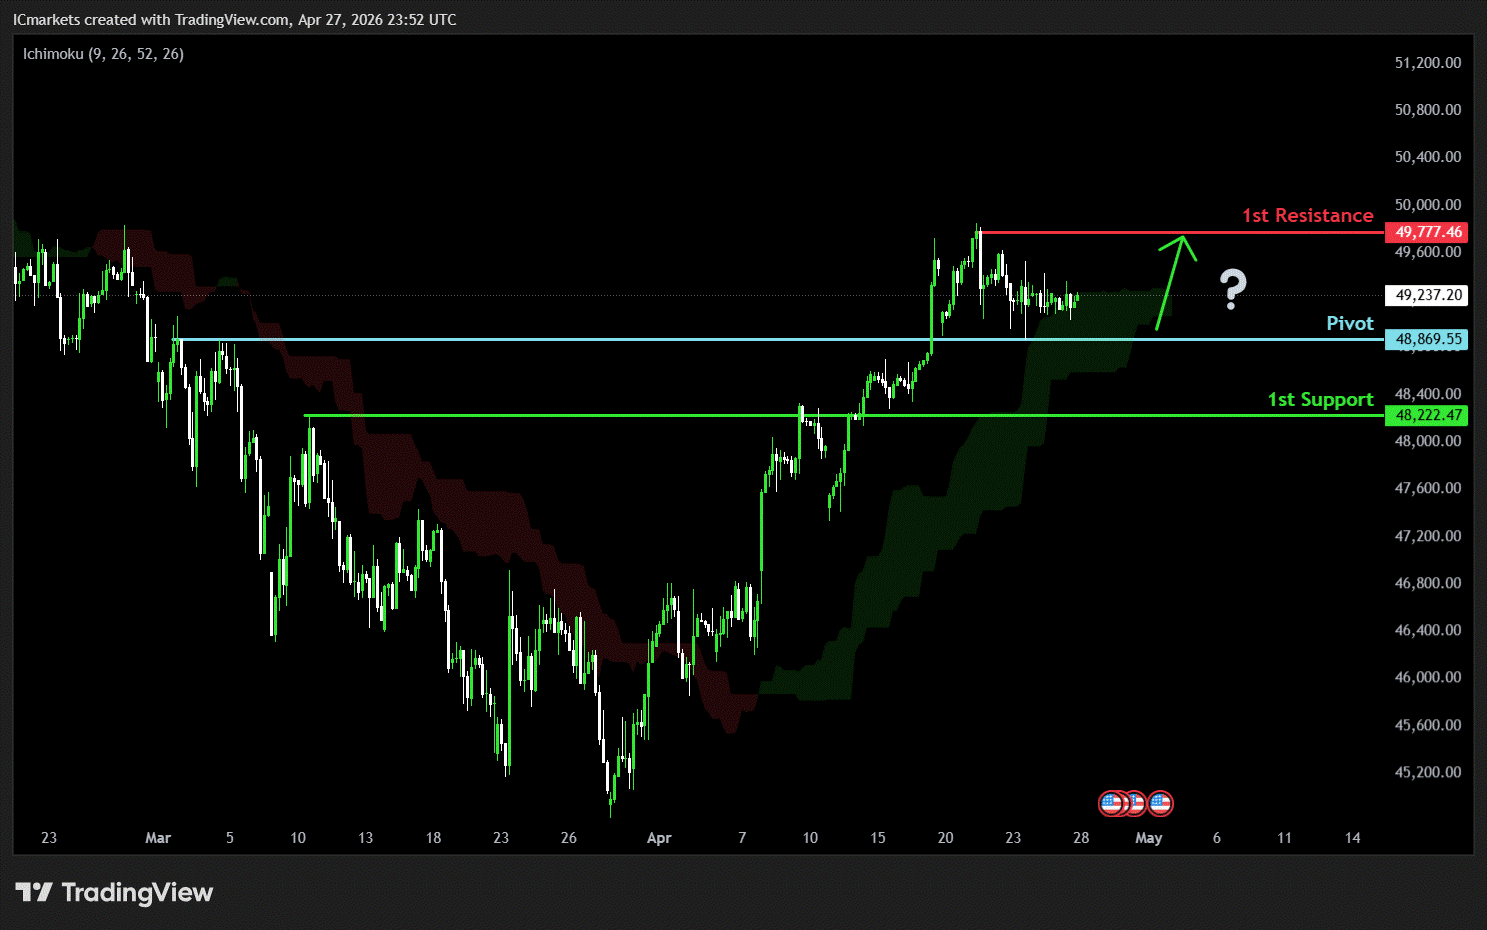The width and height of the screenshot is (1487, 930).
Task: Click the red 49,777.46 resistance price tag
Action: click(x=1427, y=232)
